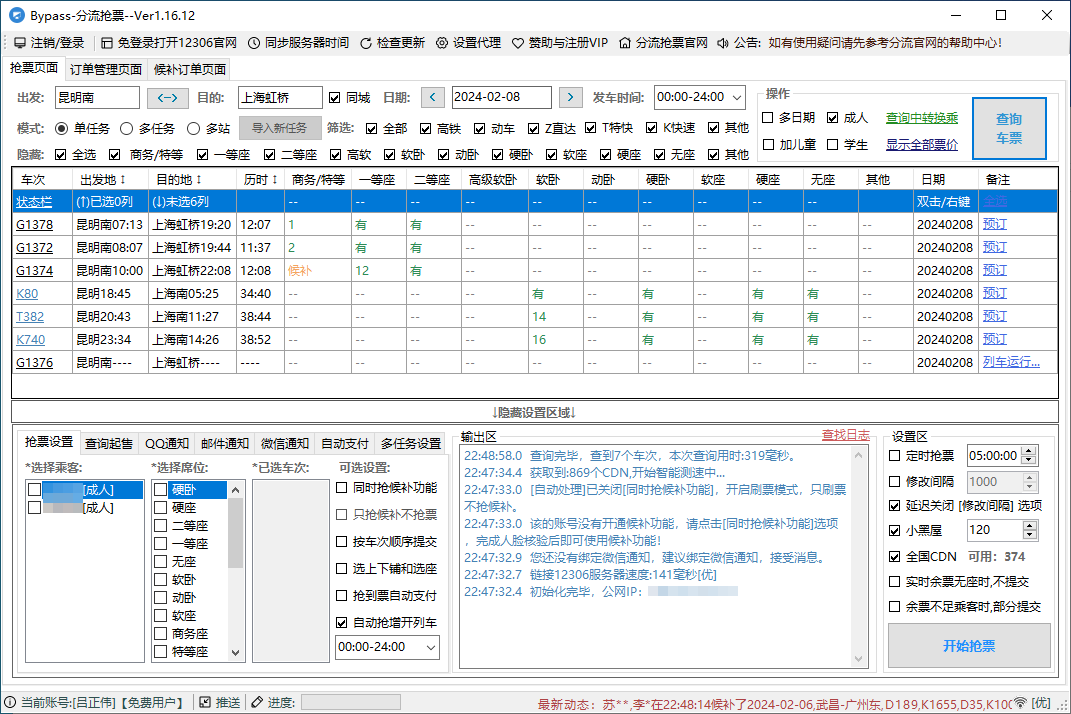
Task: Enable 定时抢票 checkbox
Action: point(895,456)
